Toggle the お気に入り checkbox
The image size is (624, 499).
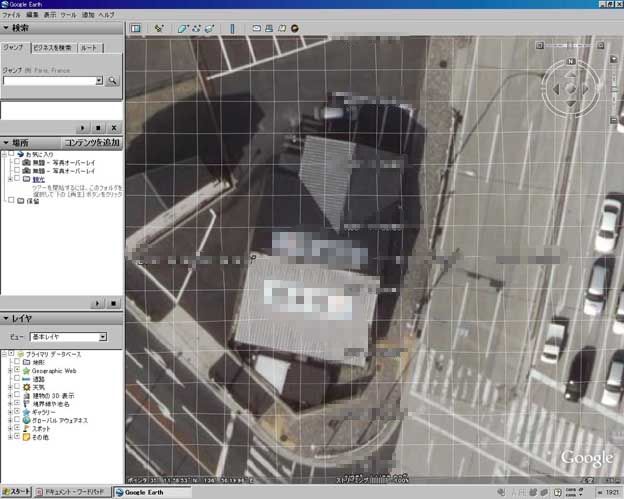[x=12, y=154]
